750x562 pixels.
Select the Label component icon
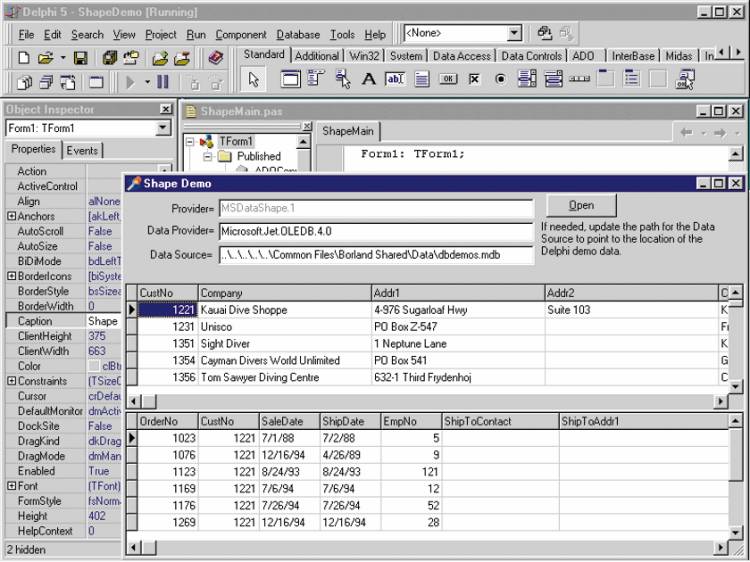click(x=368, y=79)
